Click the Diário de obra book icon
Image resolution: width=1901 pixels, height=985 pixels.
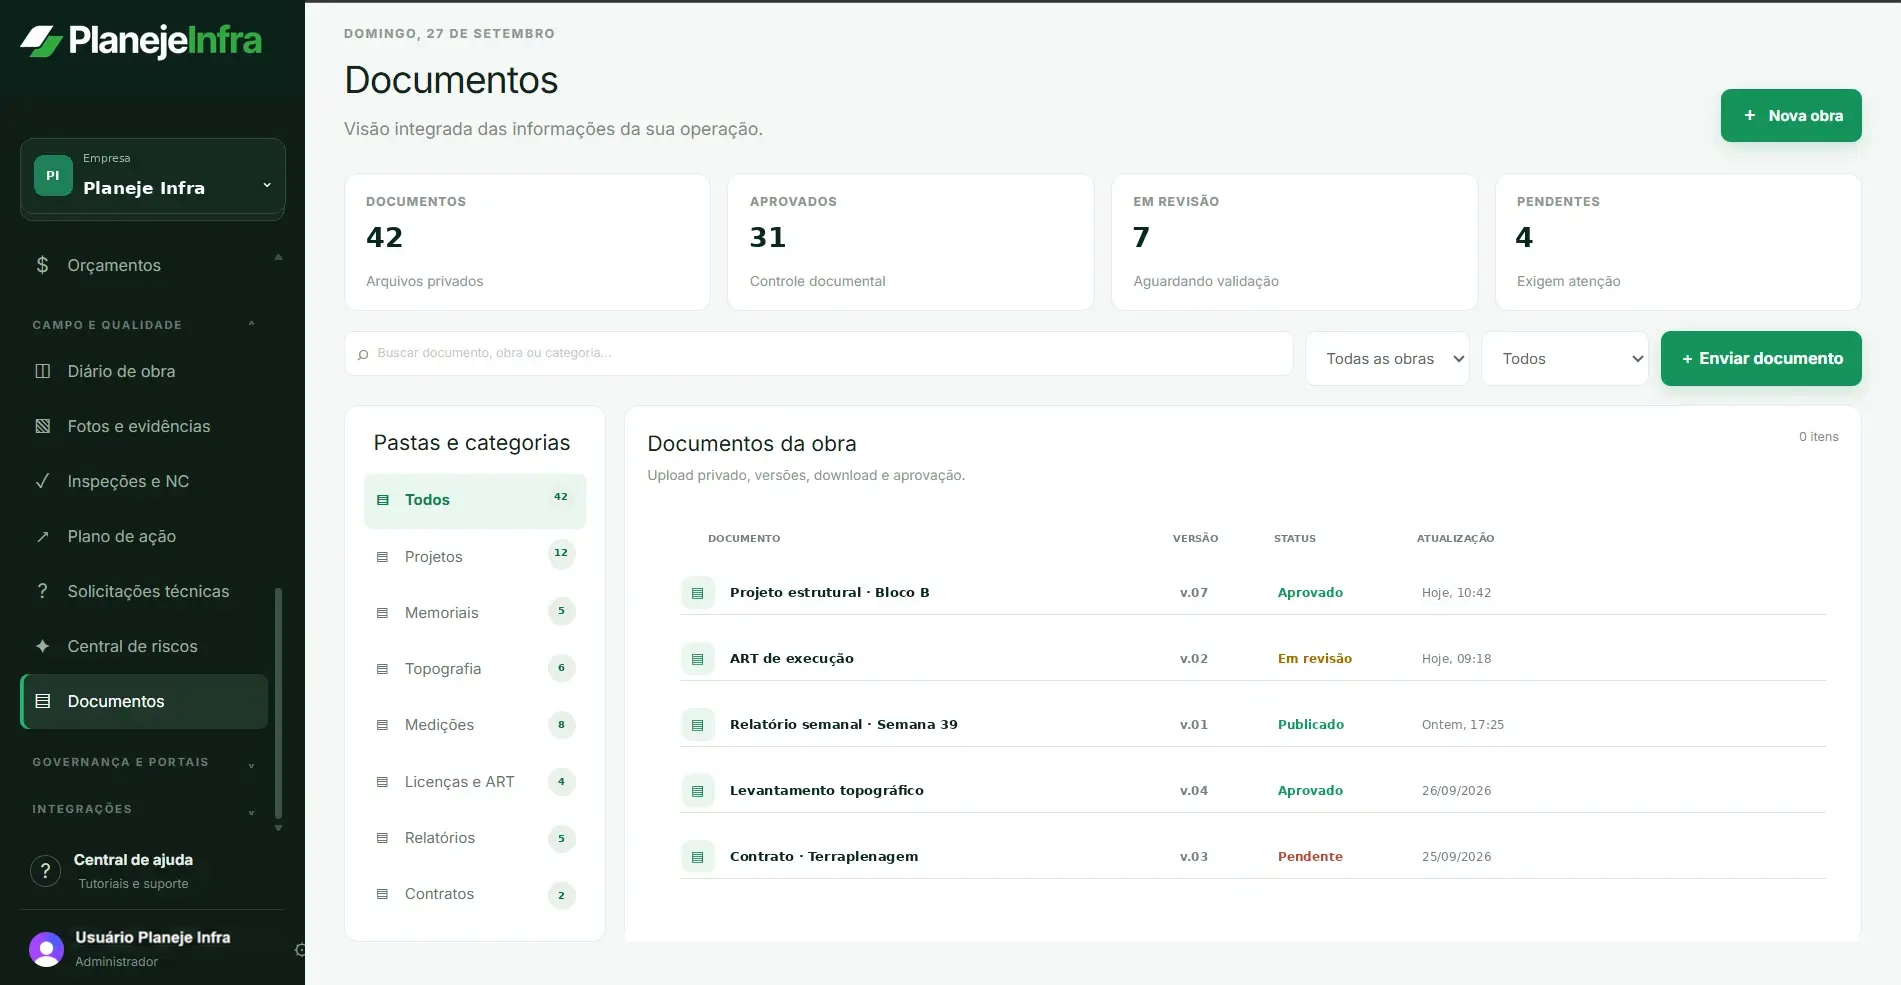42,371
